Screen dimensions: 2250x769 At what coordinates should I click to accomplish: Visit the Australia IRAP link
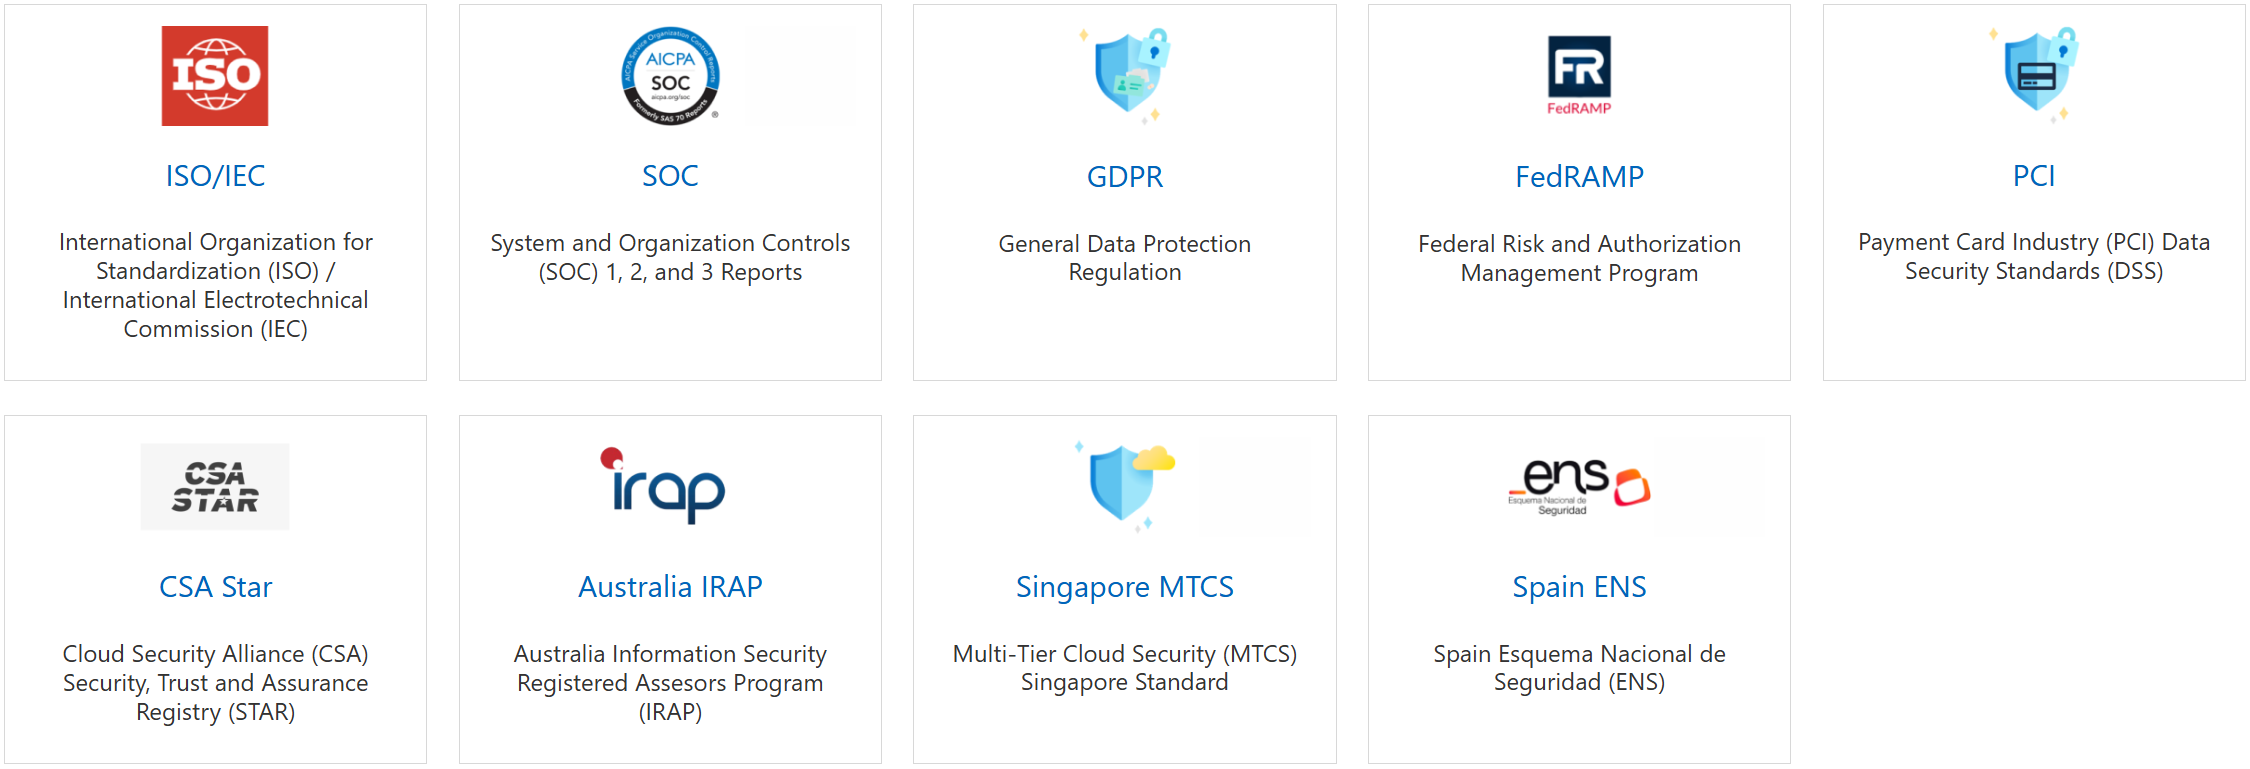coord(670,587)
